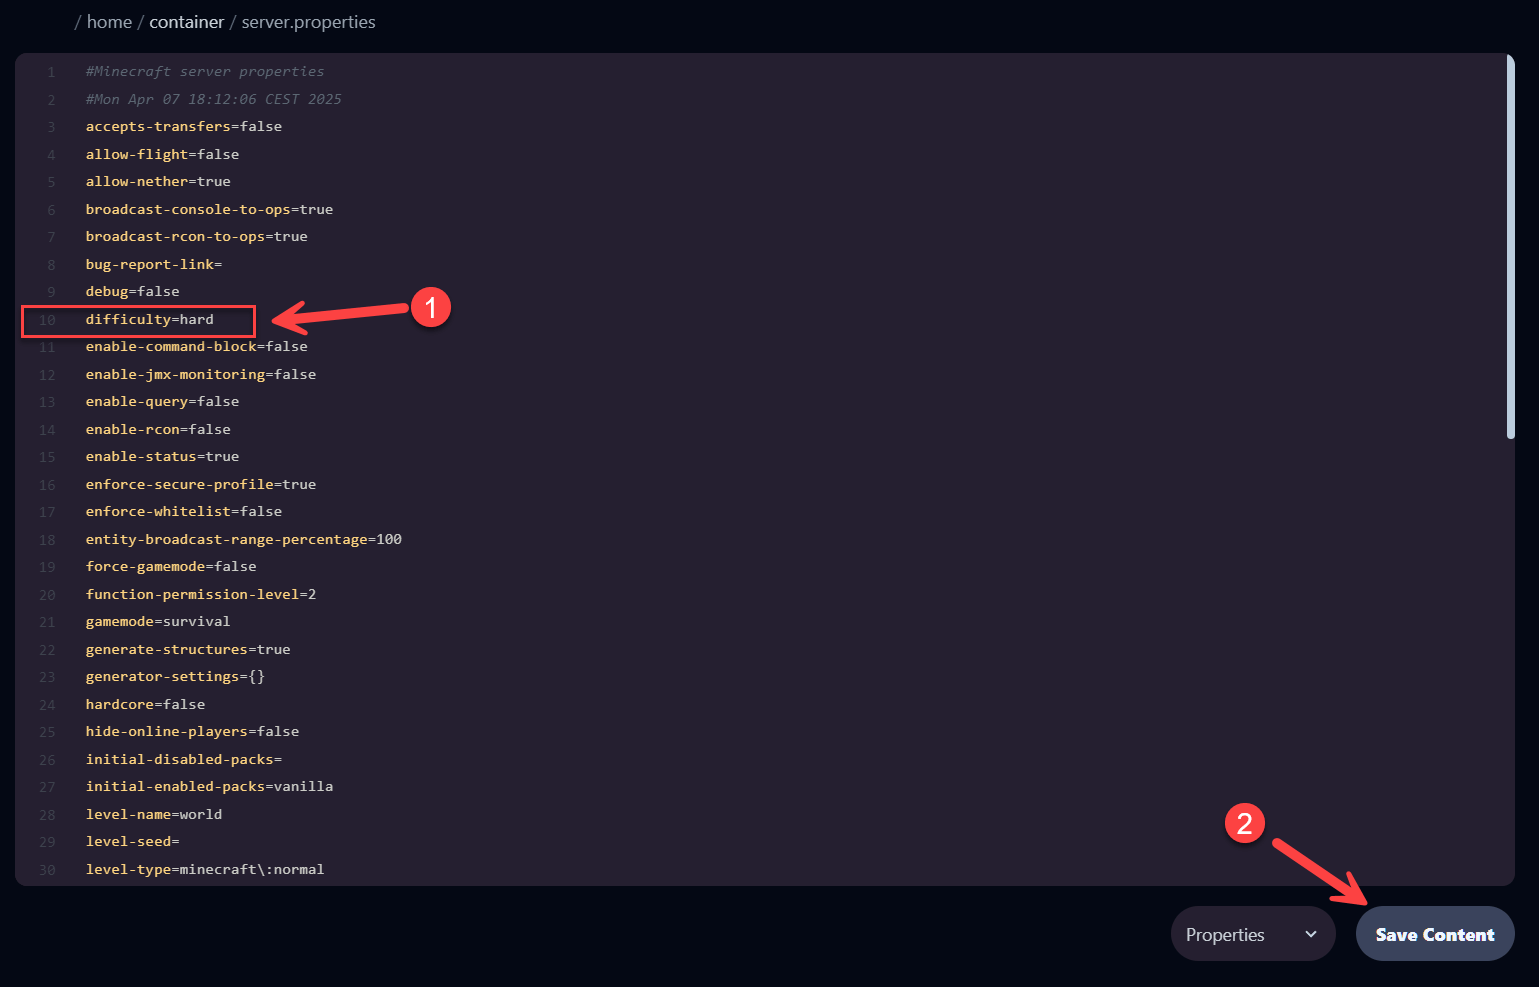Click line number 21 in gutter
Image resolution: width=1539 pixels, height=987 pixels.
click(47, 622)
